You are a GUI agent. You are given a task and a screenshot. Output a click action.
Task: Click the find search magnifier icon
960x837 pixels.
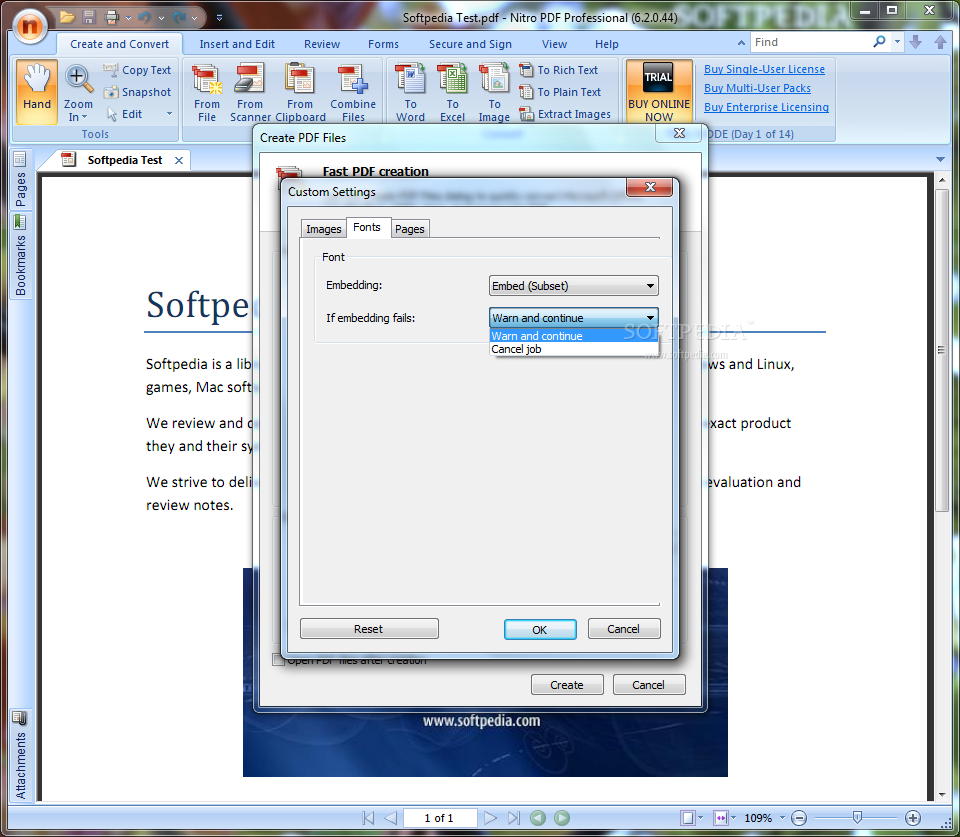coord(879,42)
